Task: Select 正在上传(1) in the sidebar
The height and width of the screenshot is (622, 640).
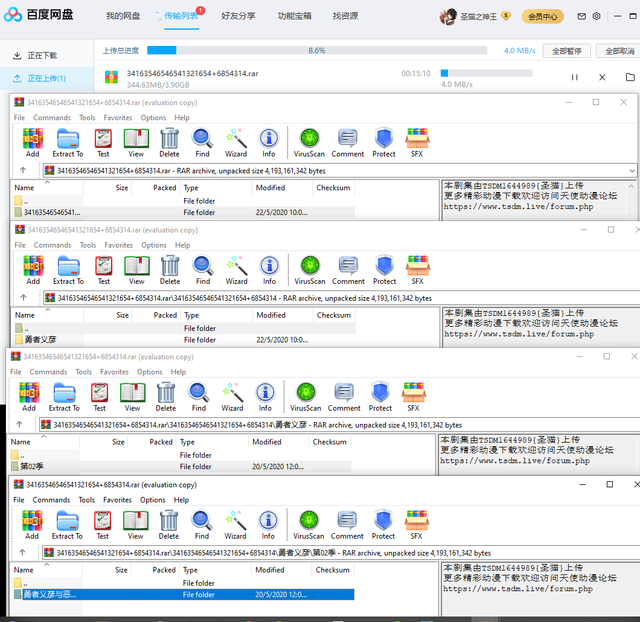Action: coord(47,78)
